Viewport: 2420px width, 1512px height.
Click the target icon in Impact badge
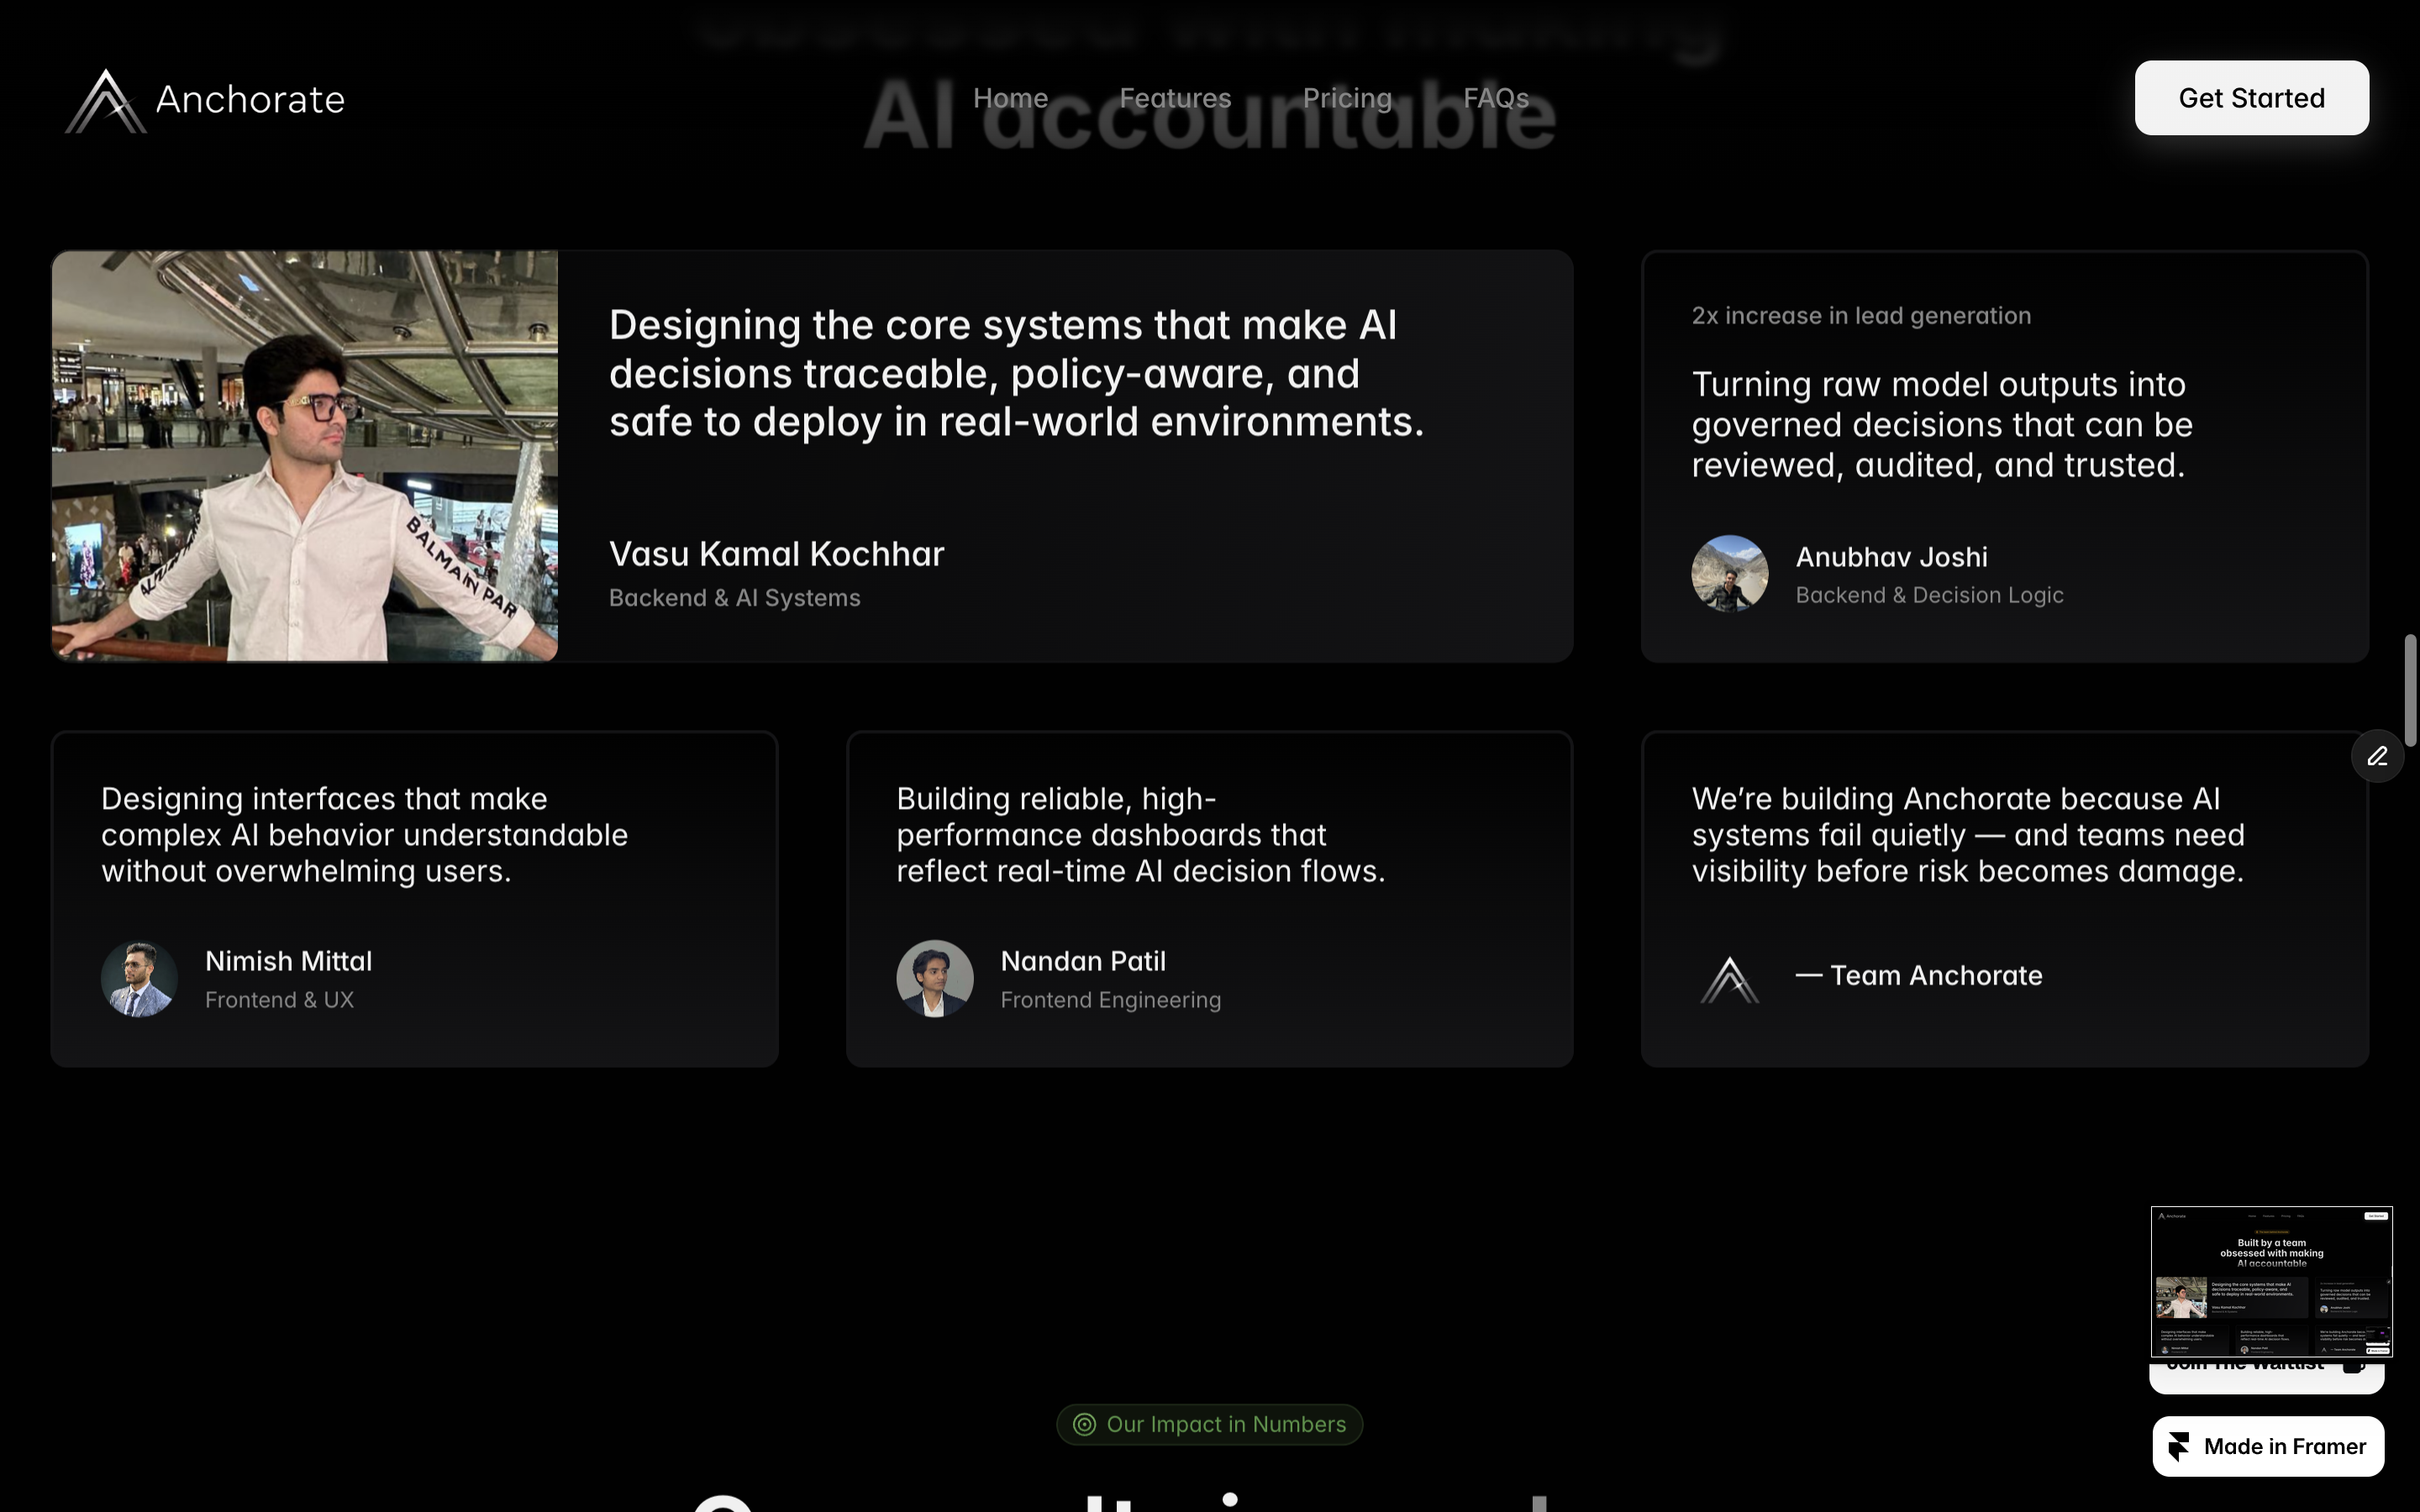1084,1424
